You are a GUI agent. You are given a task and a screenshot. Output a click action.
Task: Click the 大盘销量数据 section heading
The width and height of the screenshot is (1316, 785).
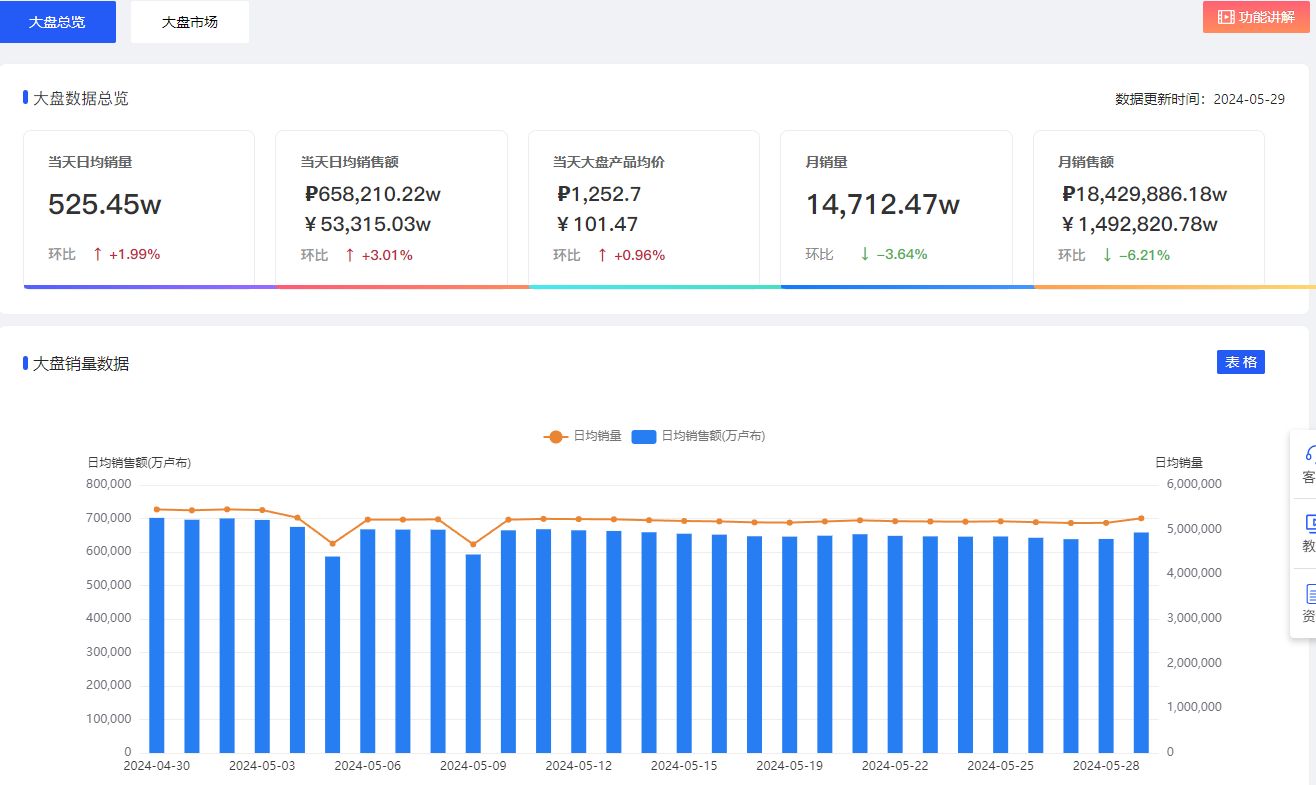[81, 363]
